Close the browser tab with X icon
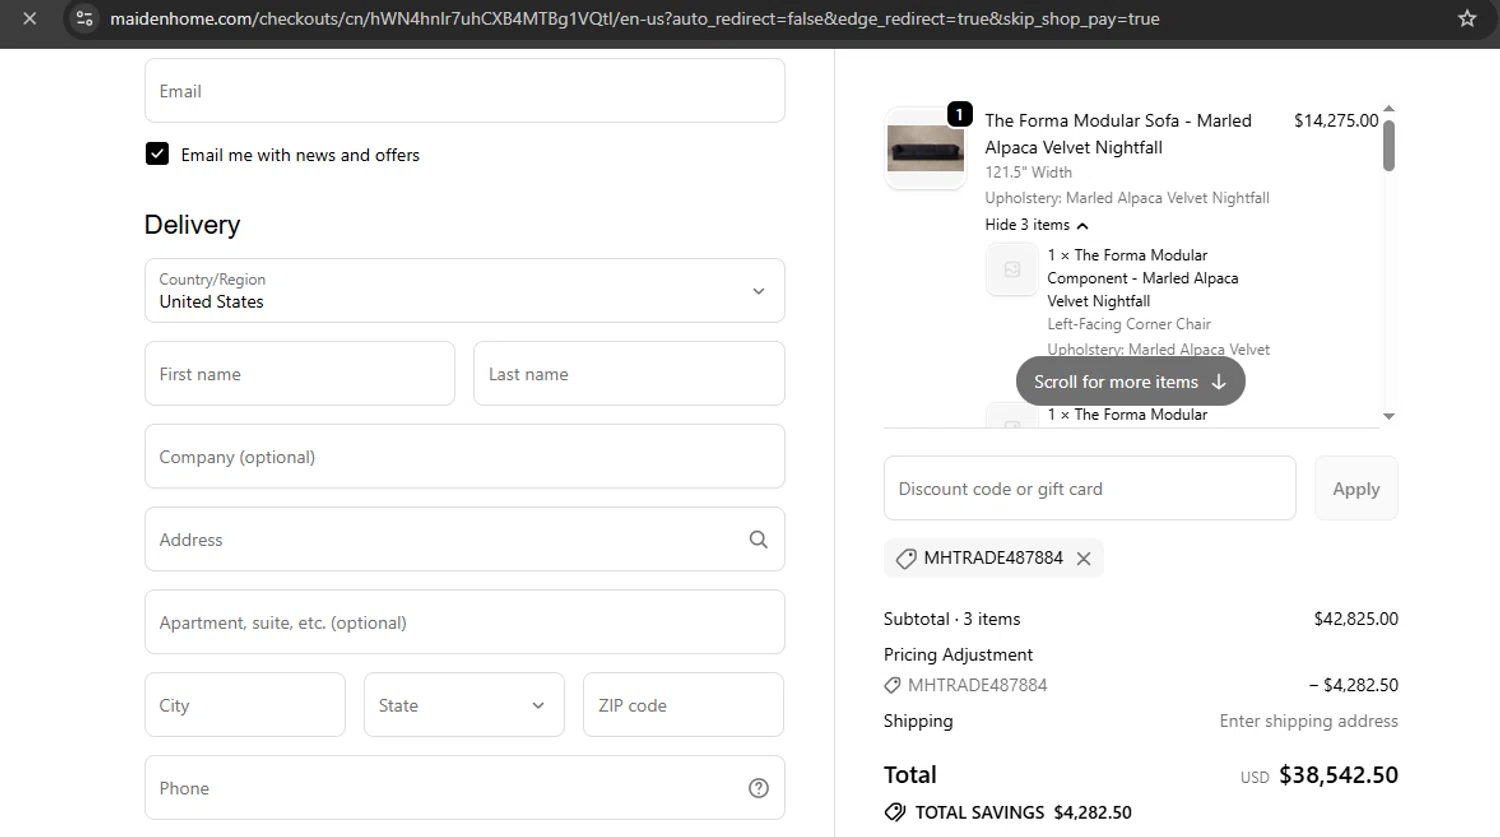Viewport: 1500px width, 837px height. (x=30, y=19)
